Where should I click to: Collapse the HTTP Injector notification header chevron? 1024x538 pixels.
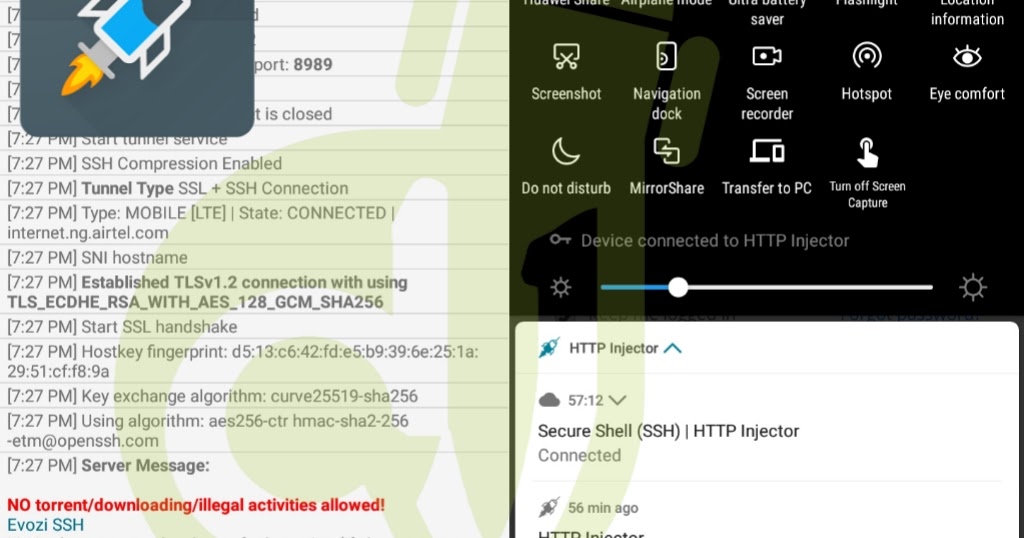(673, 349)
